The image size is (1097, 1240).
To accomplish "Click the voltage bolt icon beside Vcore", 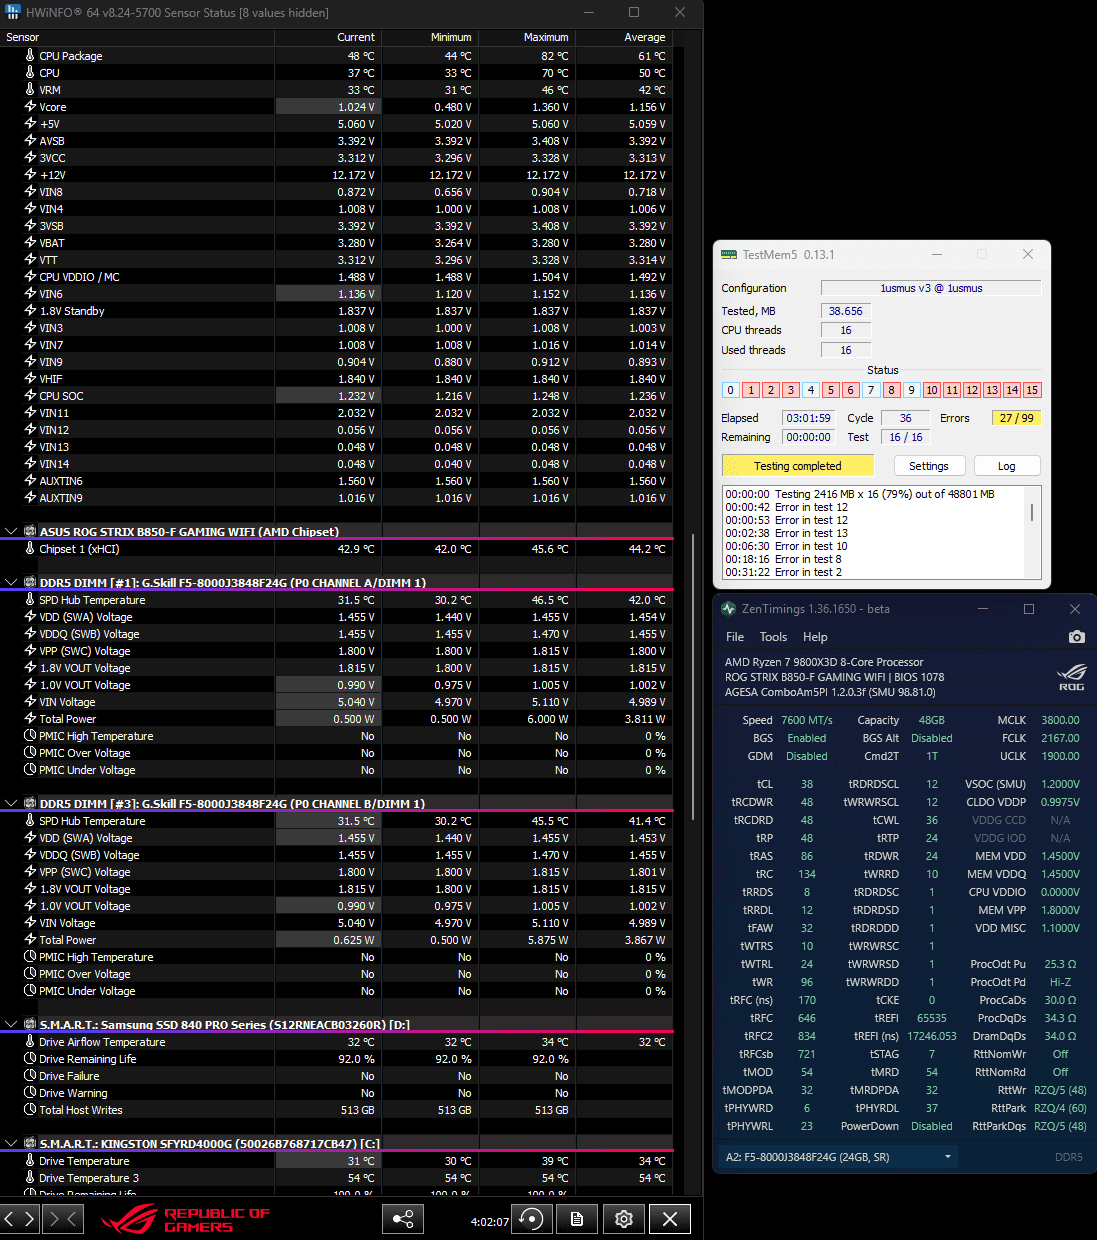I will pos(30,107).
